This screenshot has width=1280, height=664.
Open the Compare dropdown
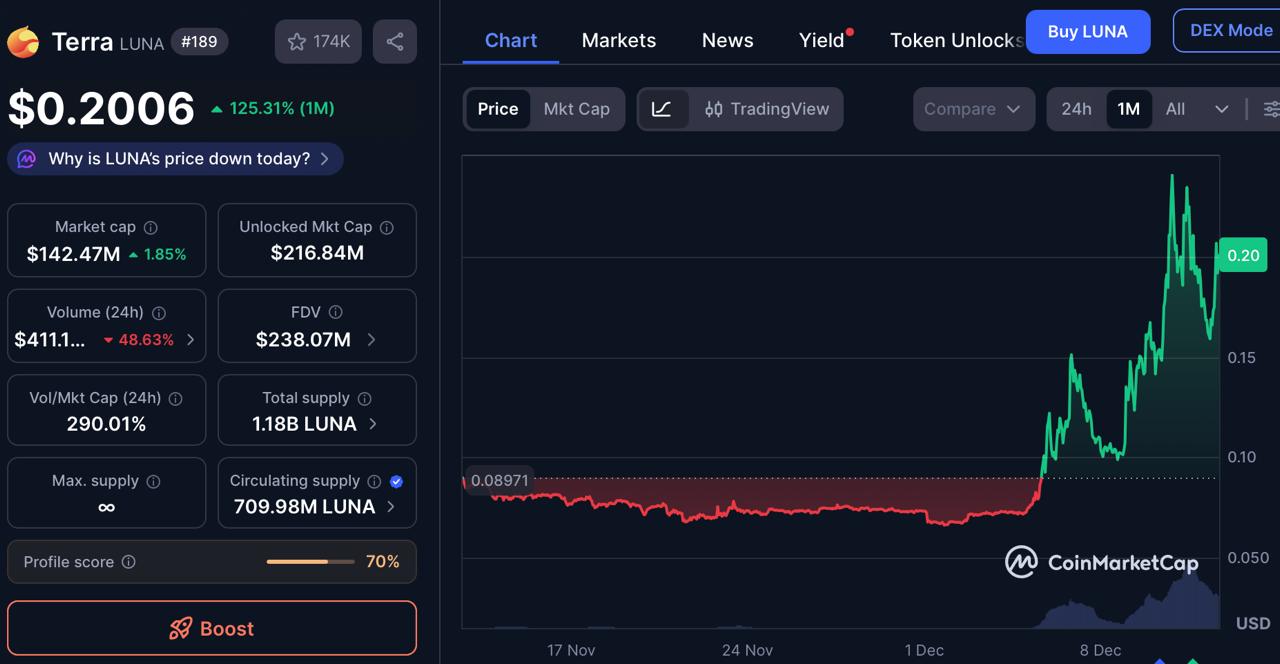(972, 109)
